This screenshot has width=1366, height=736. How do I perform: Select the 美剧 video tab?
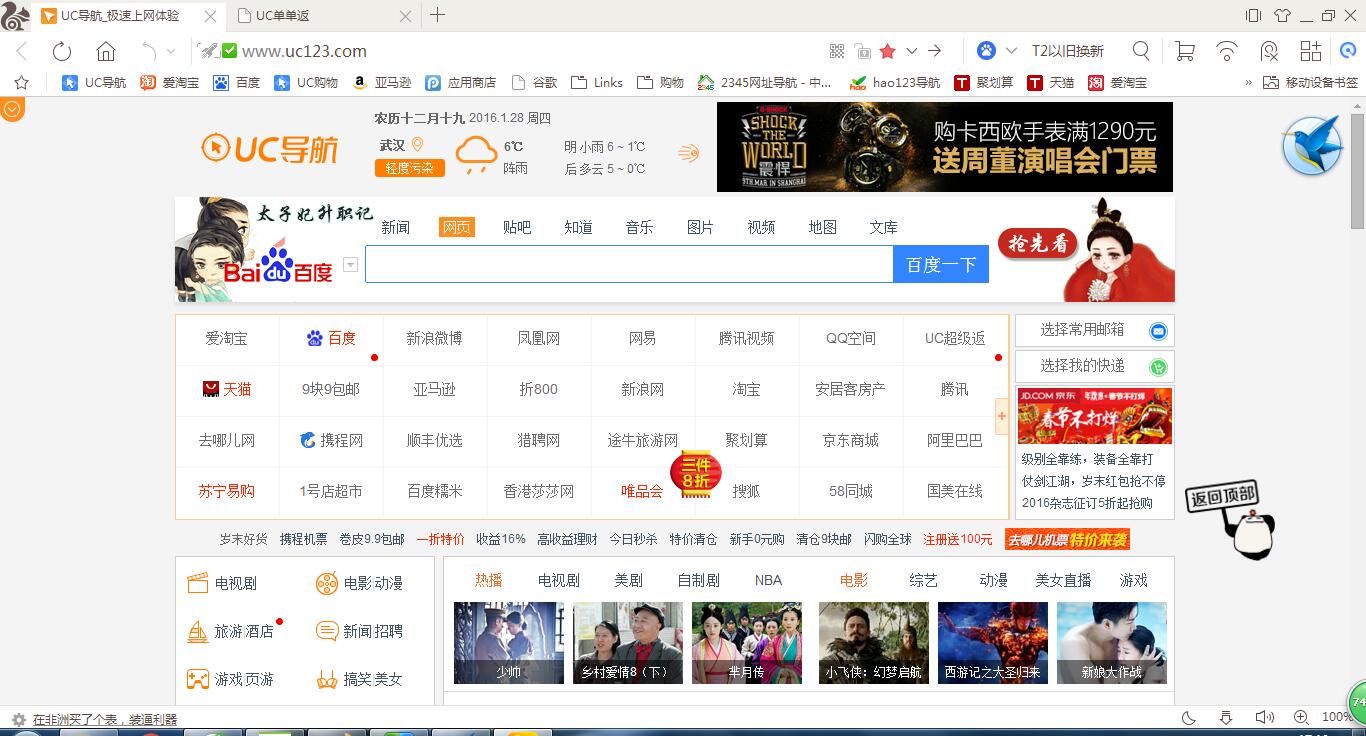point(628,580)
